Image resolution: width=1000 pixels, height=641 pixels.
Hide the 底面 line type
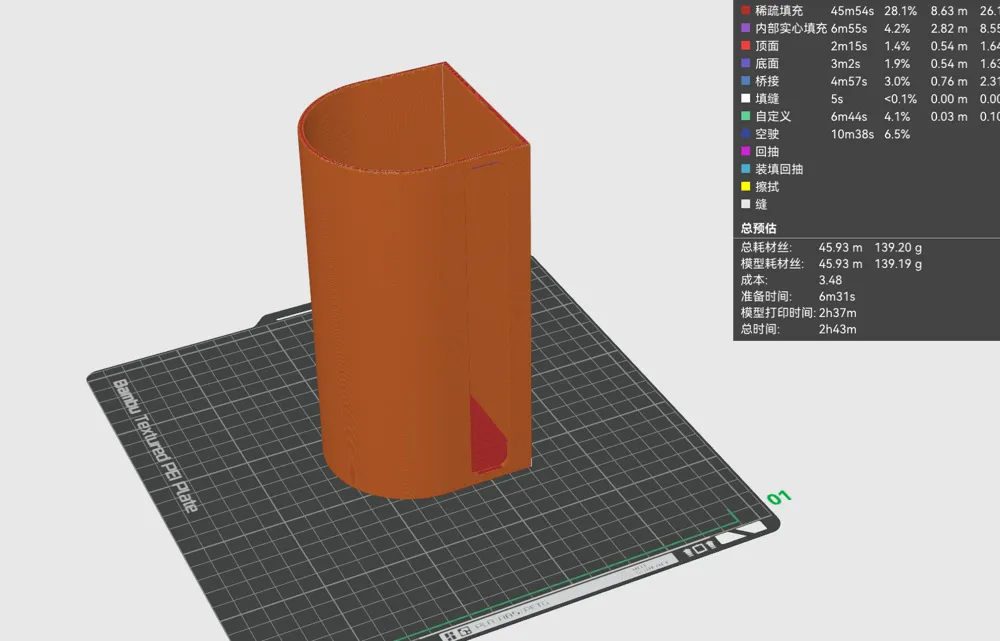746,63
